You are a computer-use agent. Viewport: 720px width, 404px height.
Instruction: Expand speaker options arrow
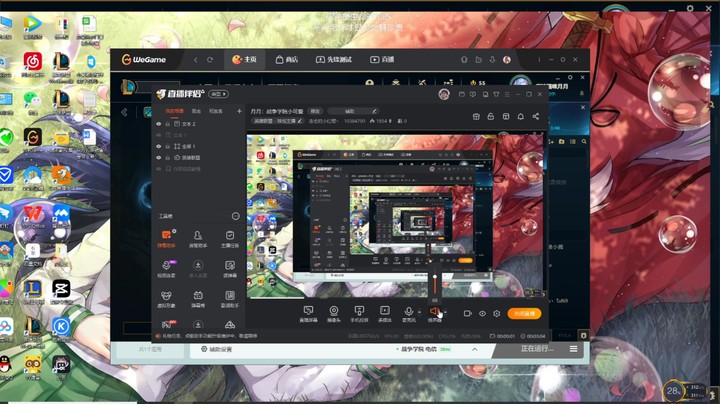(x=445, y=313)
